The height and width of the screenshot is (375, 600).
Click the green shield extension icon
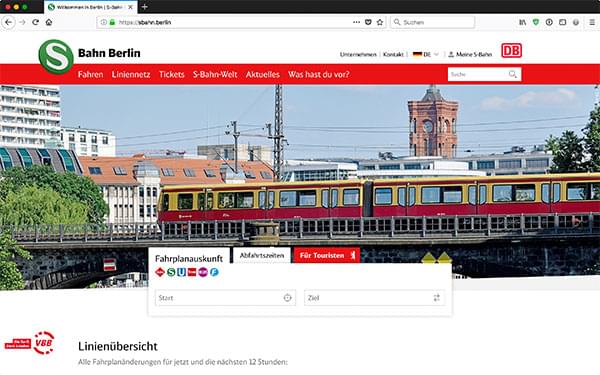click(x=536, y=22)
